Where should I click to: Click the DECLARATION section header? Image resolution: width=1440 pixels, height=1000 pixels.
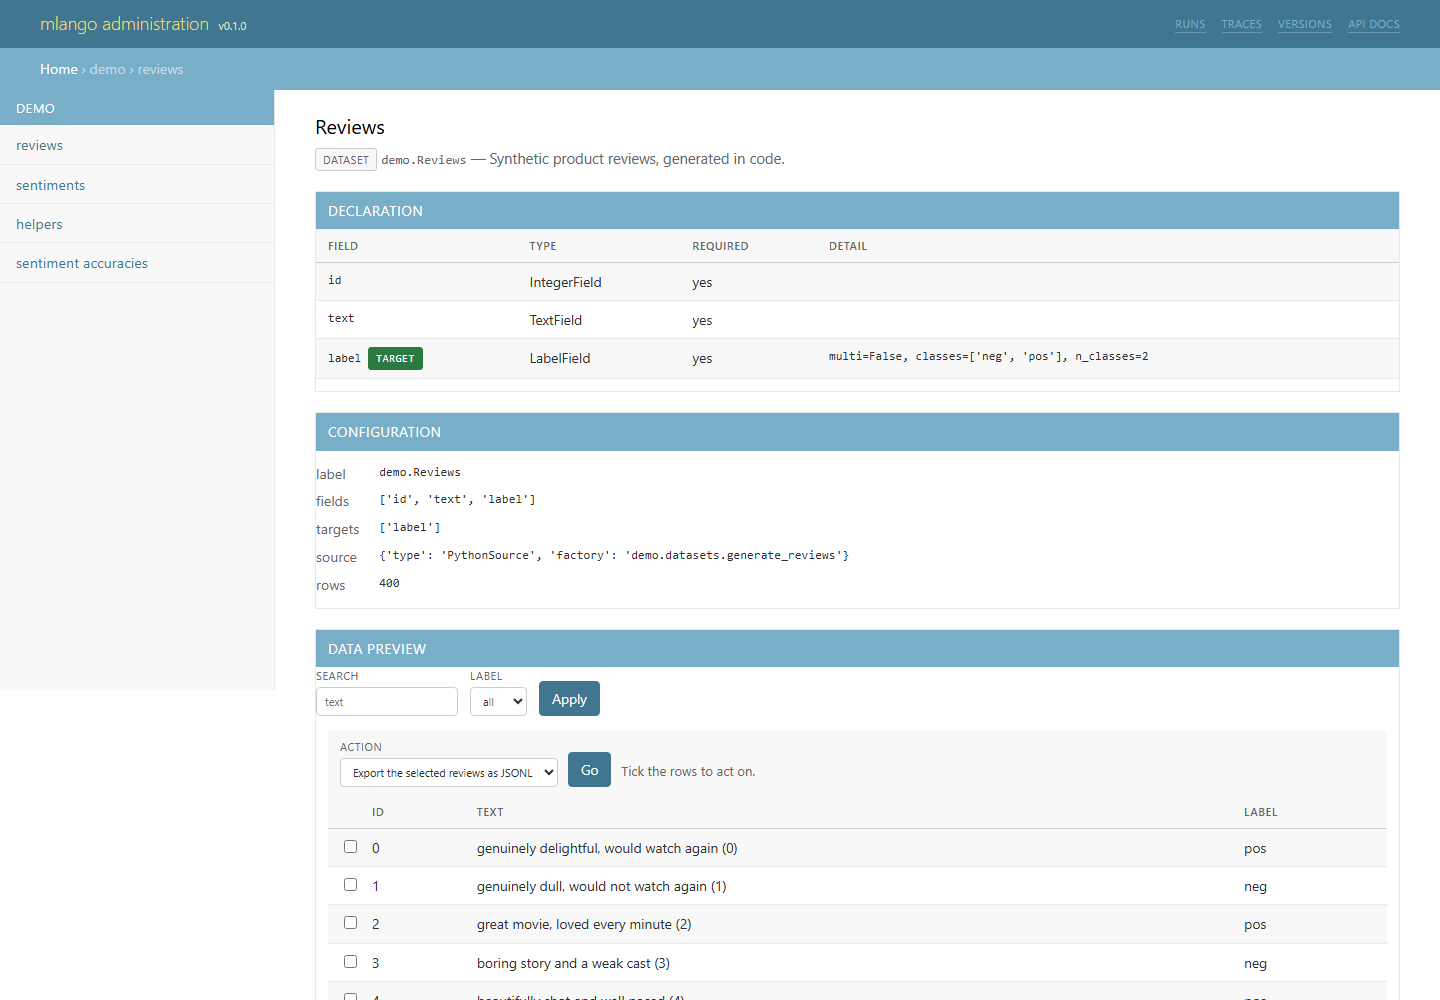pyautogui.click(x=857, y=210)
